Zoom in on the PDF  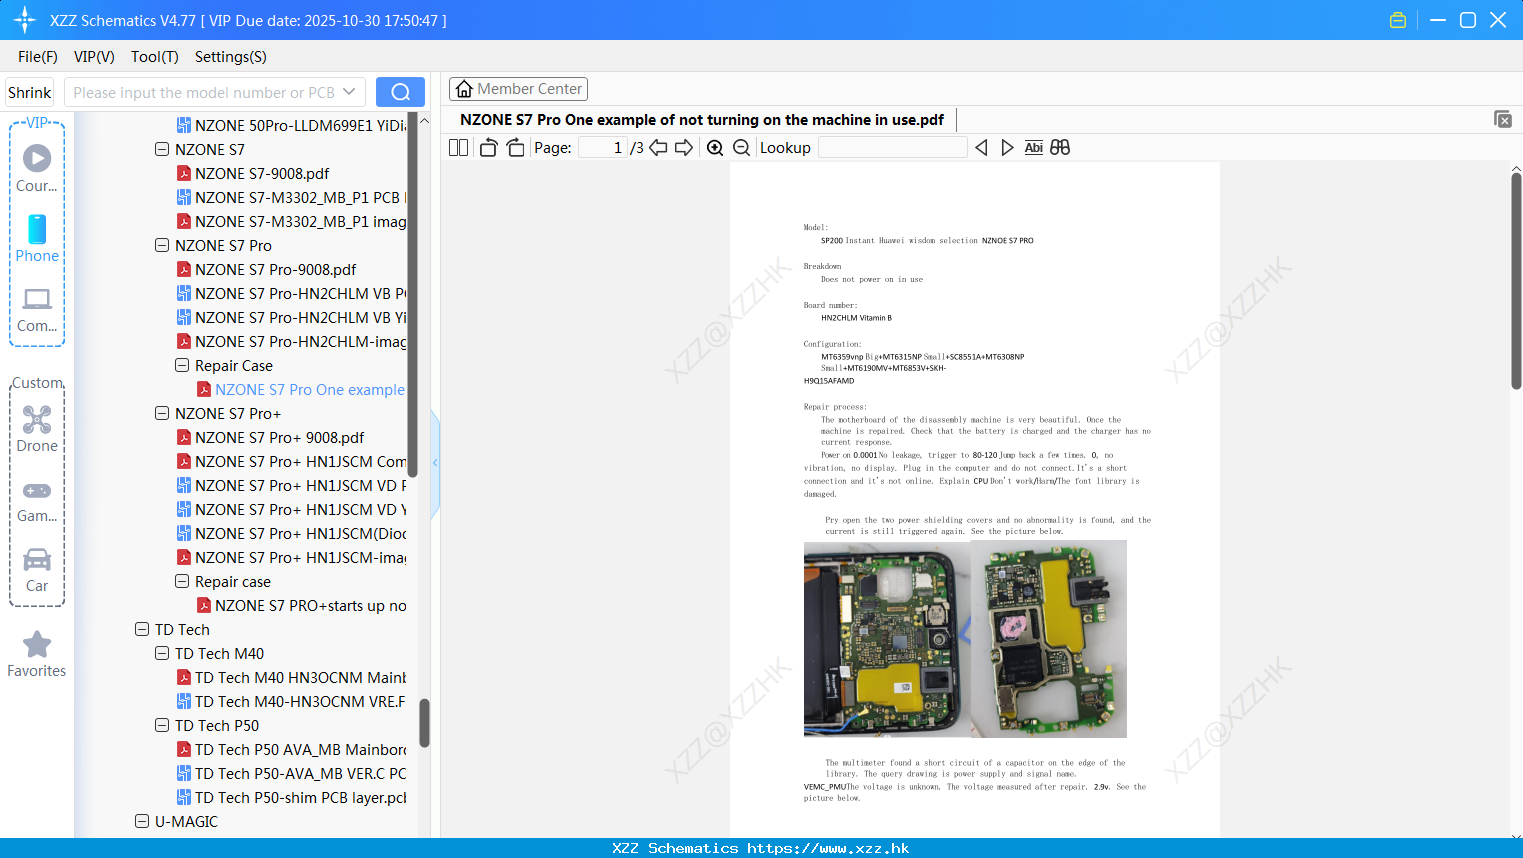click(x=715, y=147)
